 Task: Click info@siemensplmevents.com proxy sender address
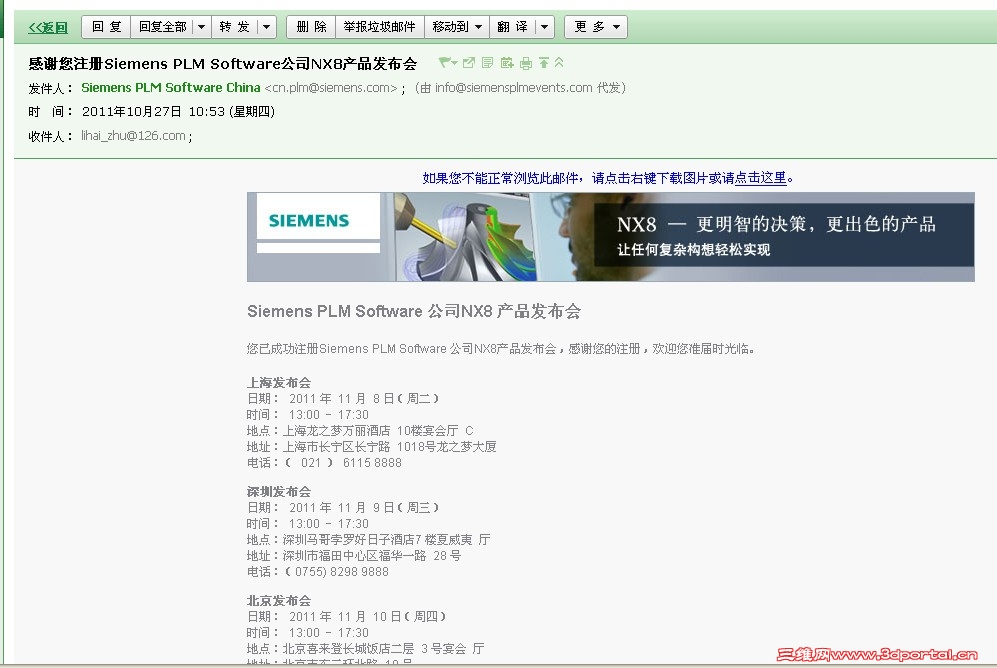[514, 88]
